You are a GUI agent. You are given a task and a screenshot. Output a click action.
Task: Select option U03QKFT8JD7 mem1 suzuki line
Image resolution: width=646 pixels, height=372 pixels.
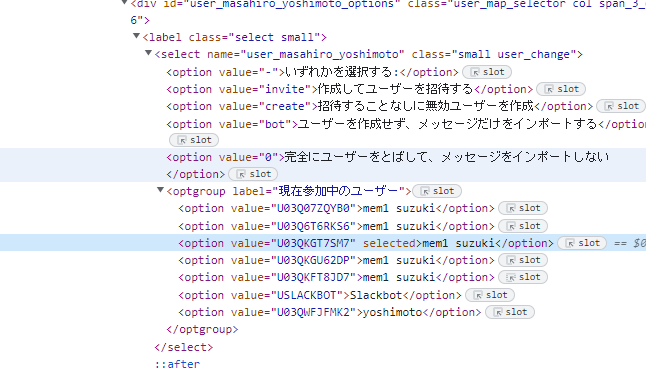pyautogui.click(x=336, y=277)
